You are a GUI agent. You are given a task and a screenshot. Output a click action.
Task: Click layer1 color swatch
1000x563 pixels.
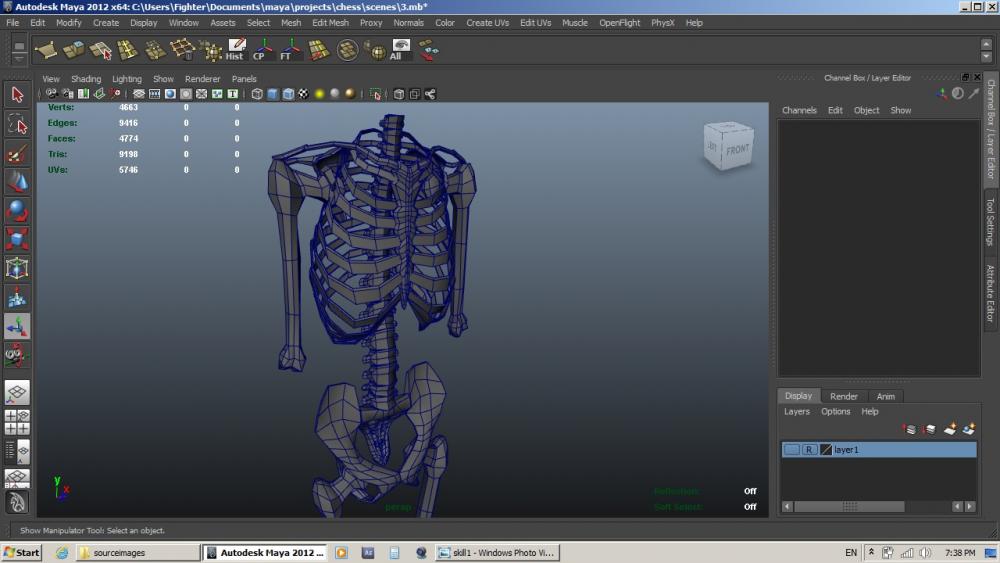click(826, 450)
